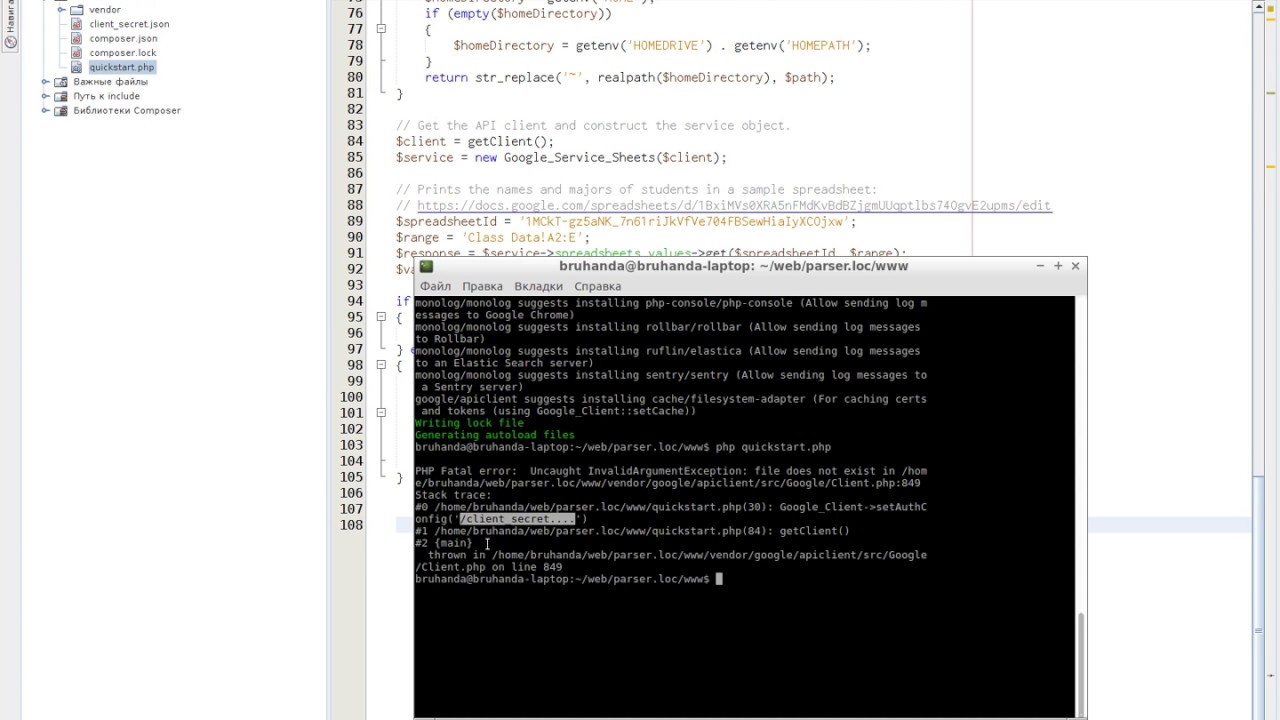This screenshot has height=720, width=1280.
Task: Click the vendor folder icon
Action: (x=77, y=10)
